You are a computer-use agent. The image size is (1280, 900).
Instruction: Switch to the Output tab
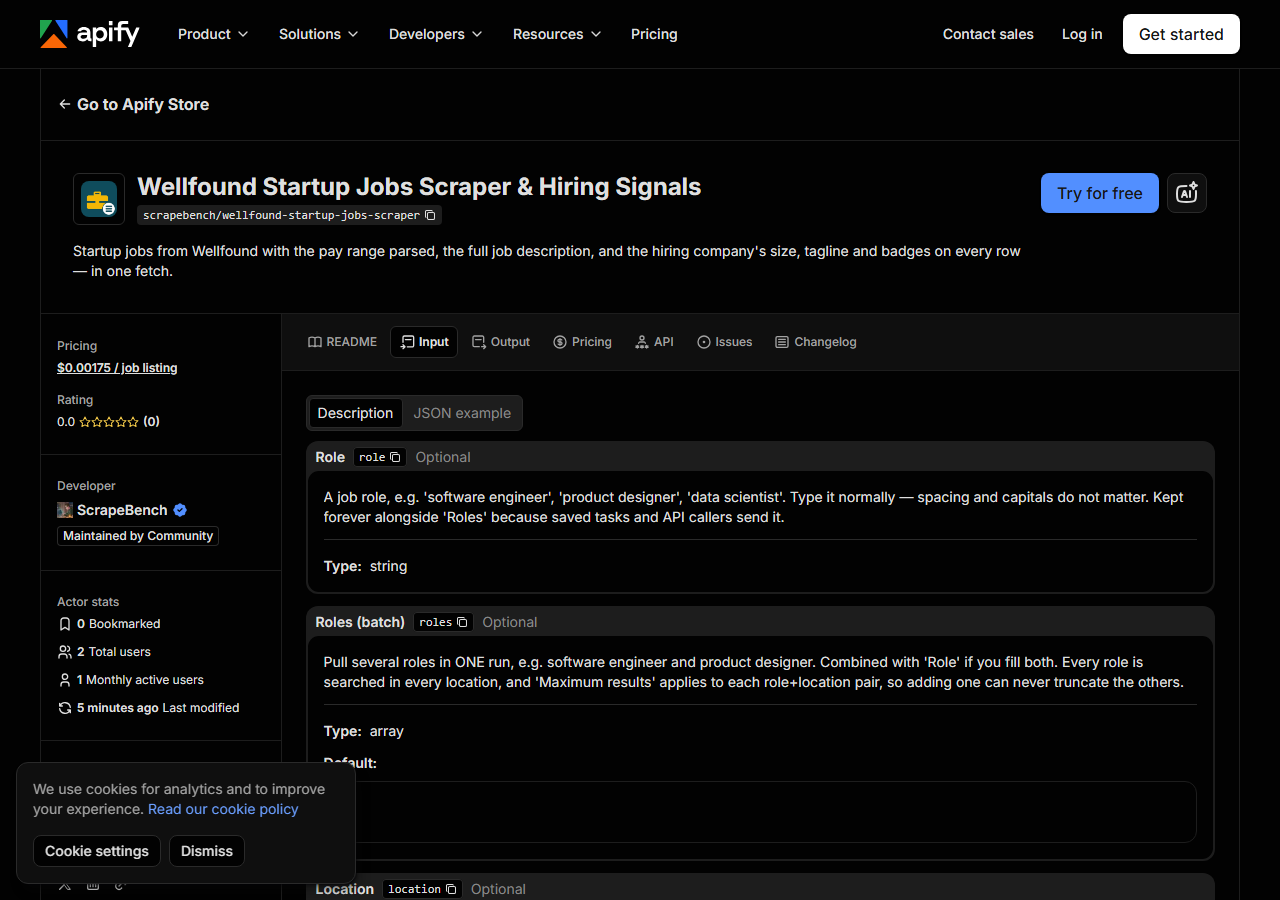click(x=501, y=342)
